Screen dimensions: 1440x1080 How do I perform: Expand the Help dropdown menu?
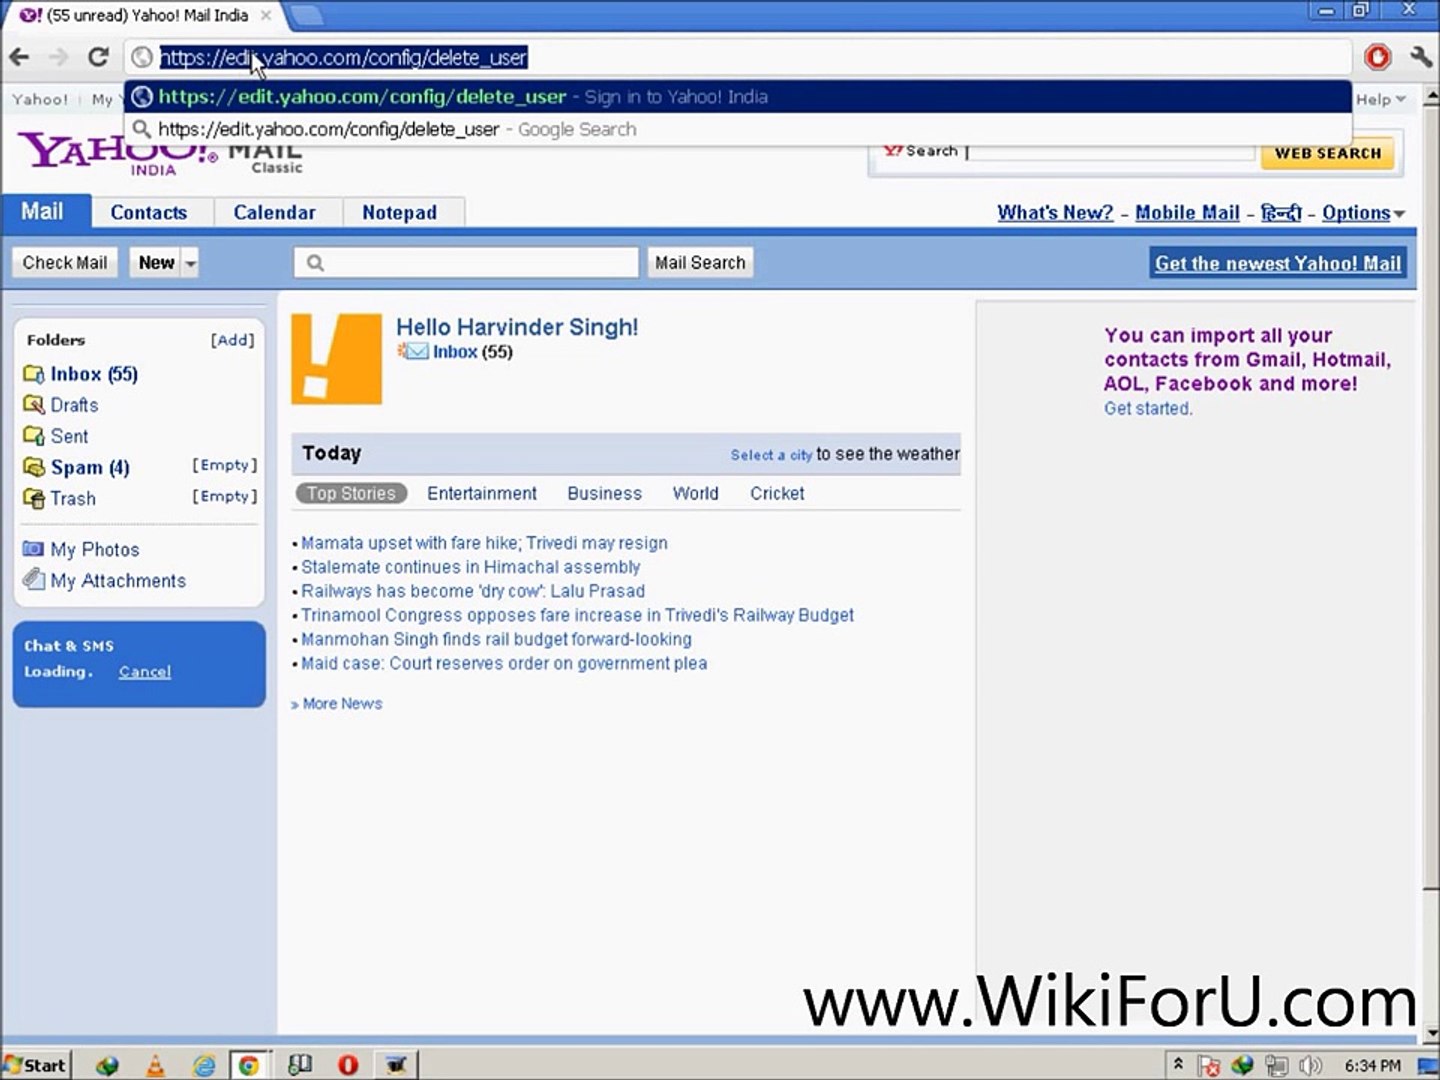1380,99
